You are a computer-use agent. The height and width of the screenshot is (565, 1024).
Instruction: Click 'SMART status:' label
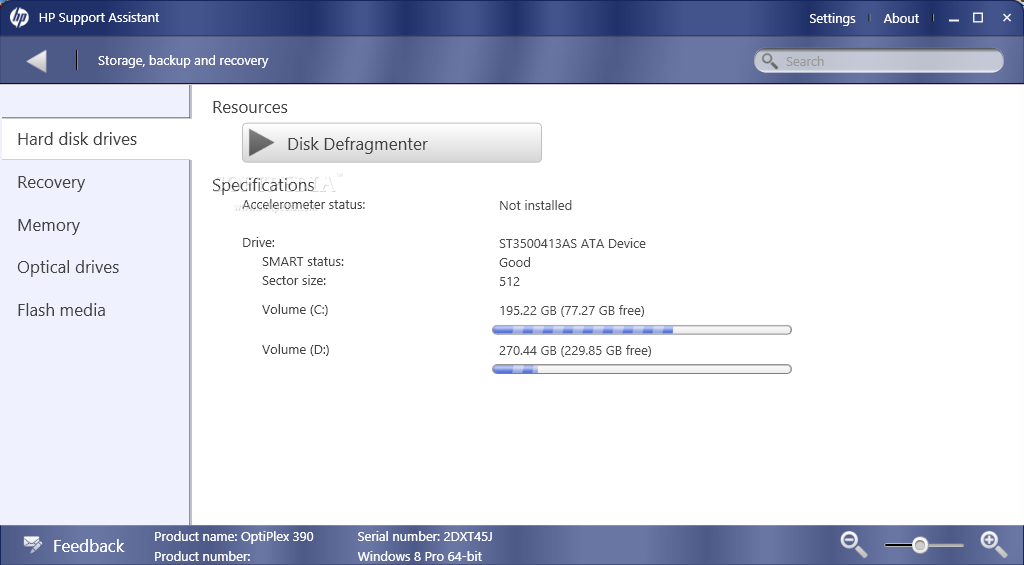click(303, 262)
